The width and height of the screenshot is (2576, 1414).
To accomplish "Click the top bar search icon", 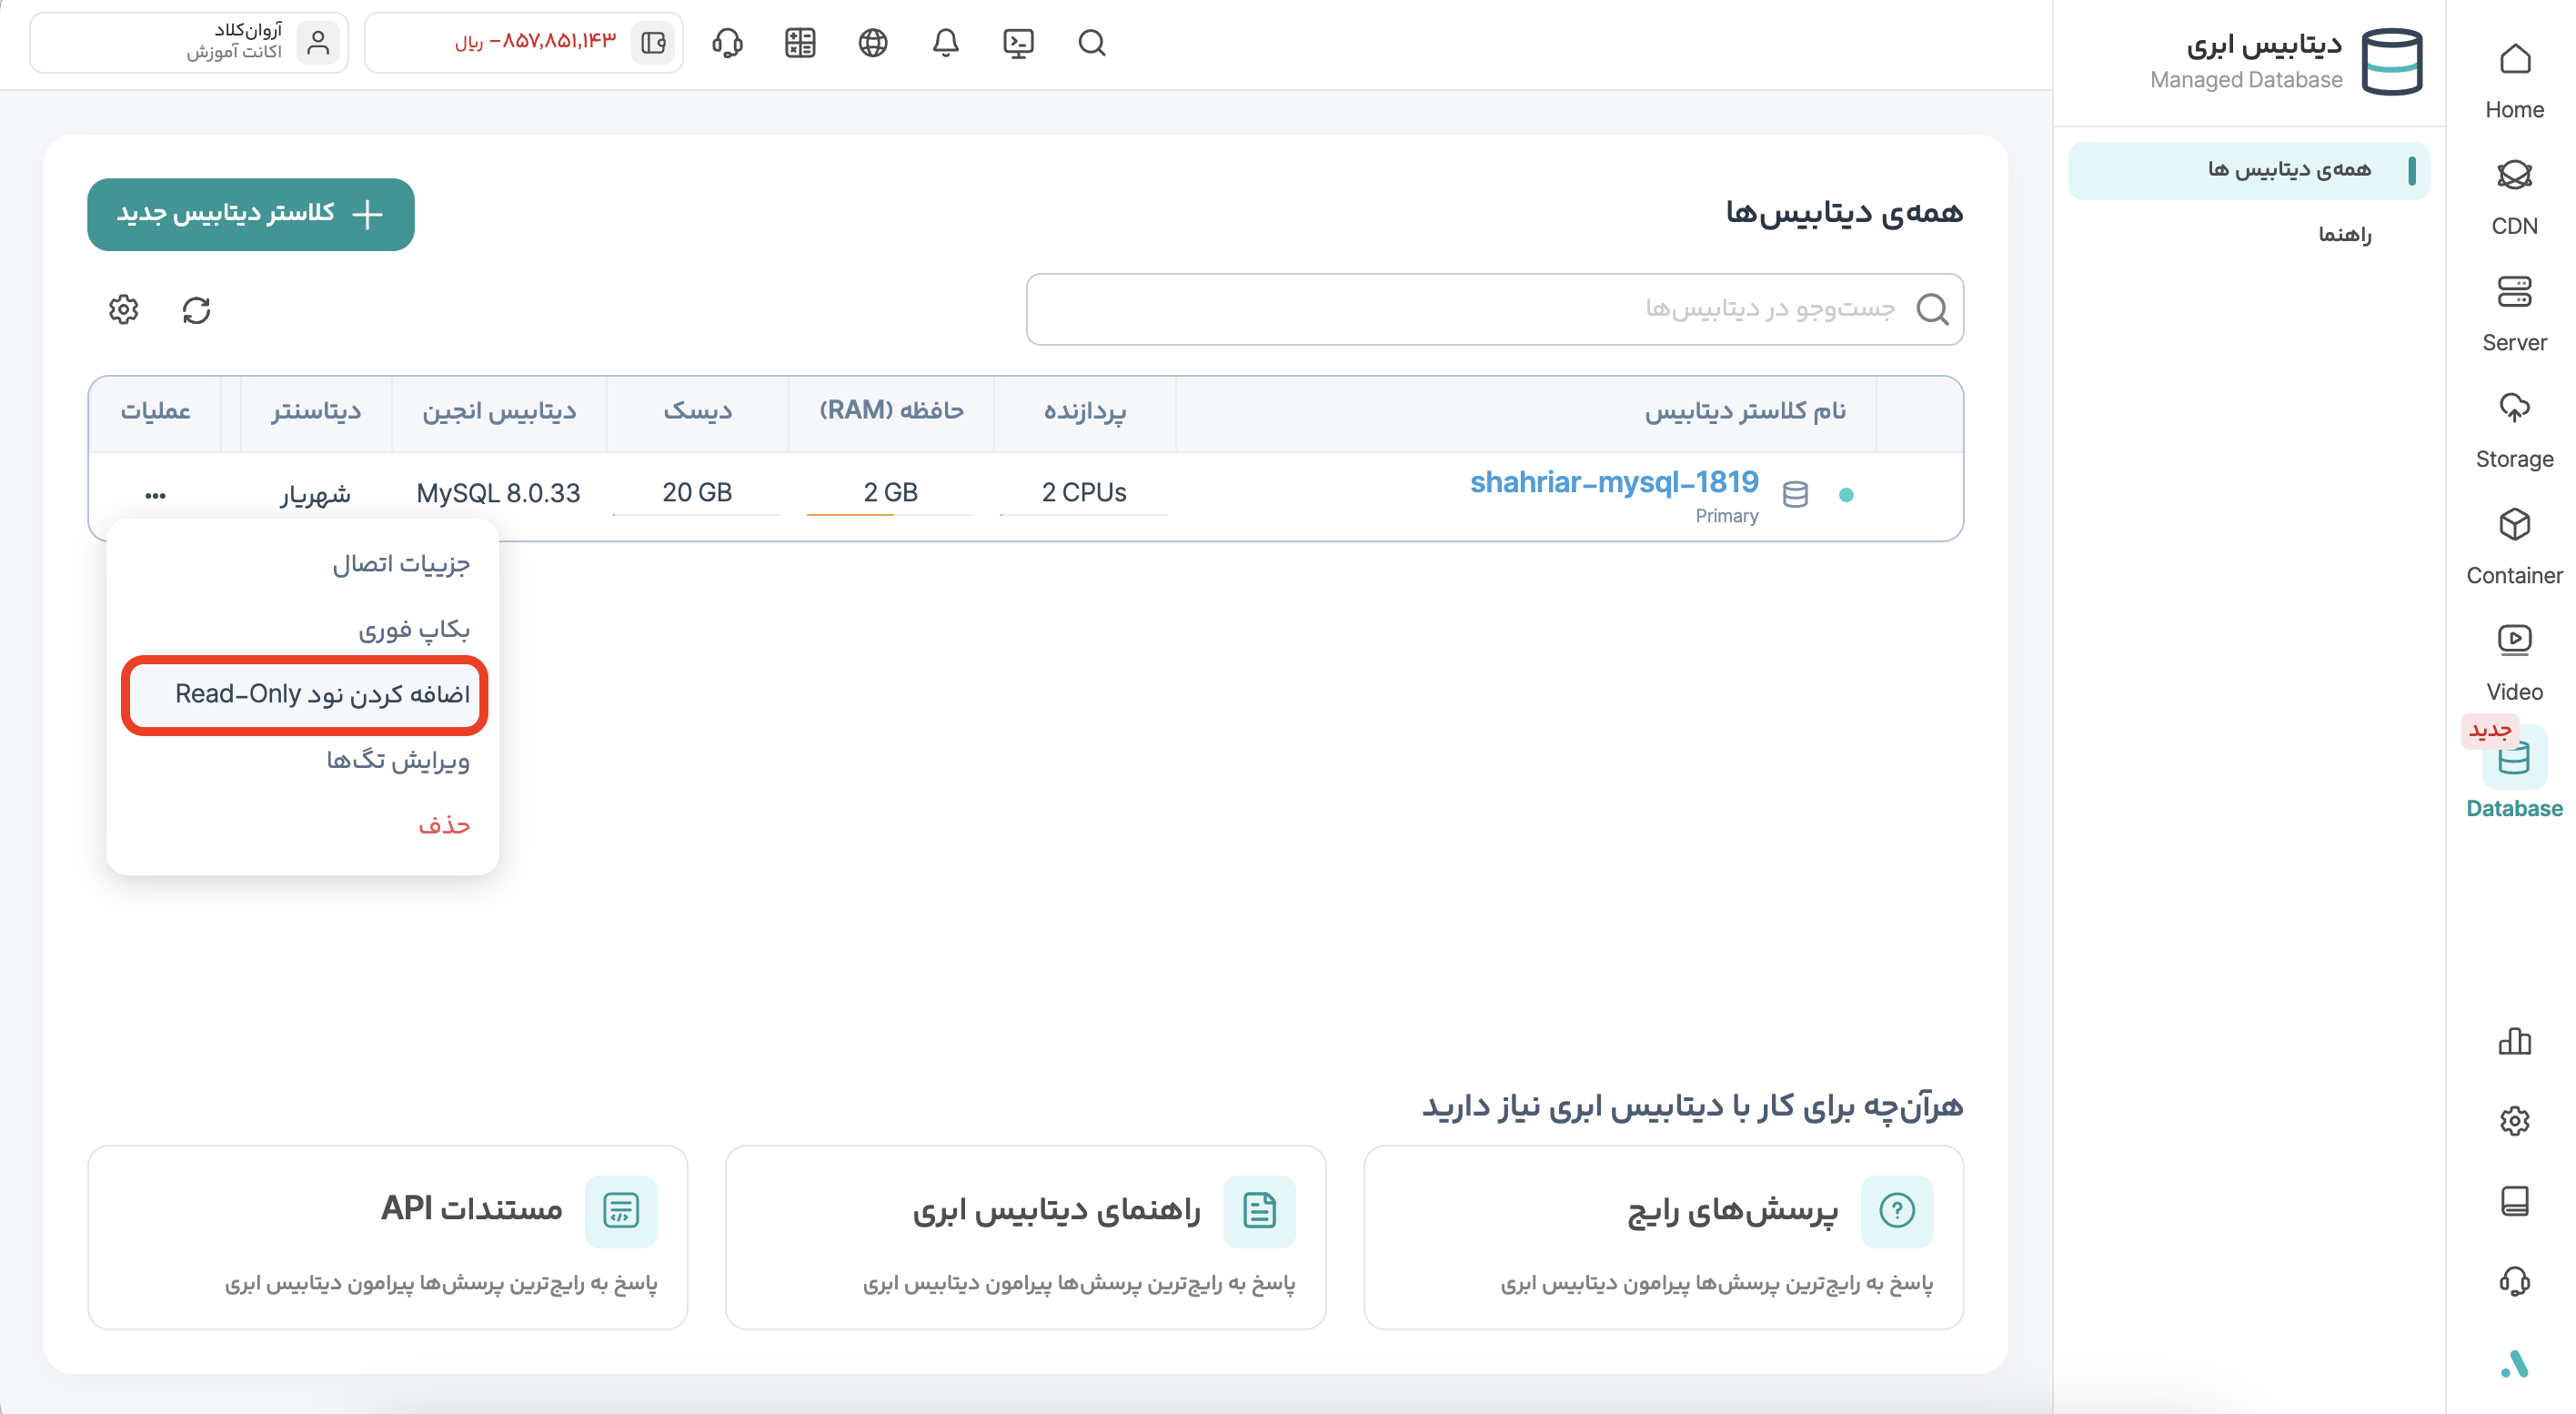I will click(1091, 43).
